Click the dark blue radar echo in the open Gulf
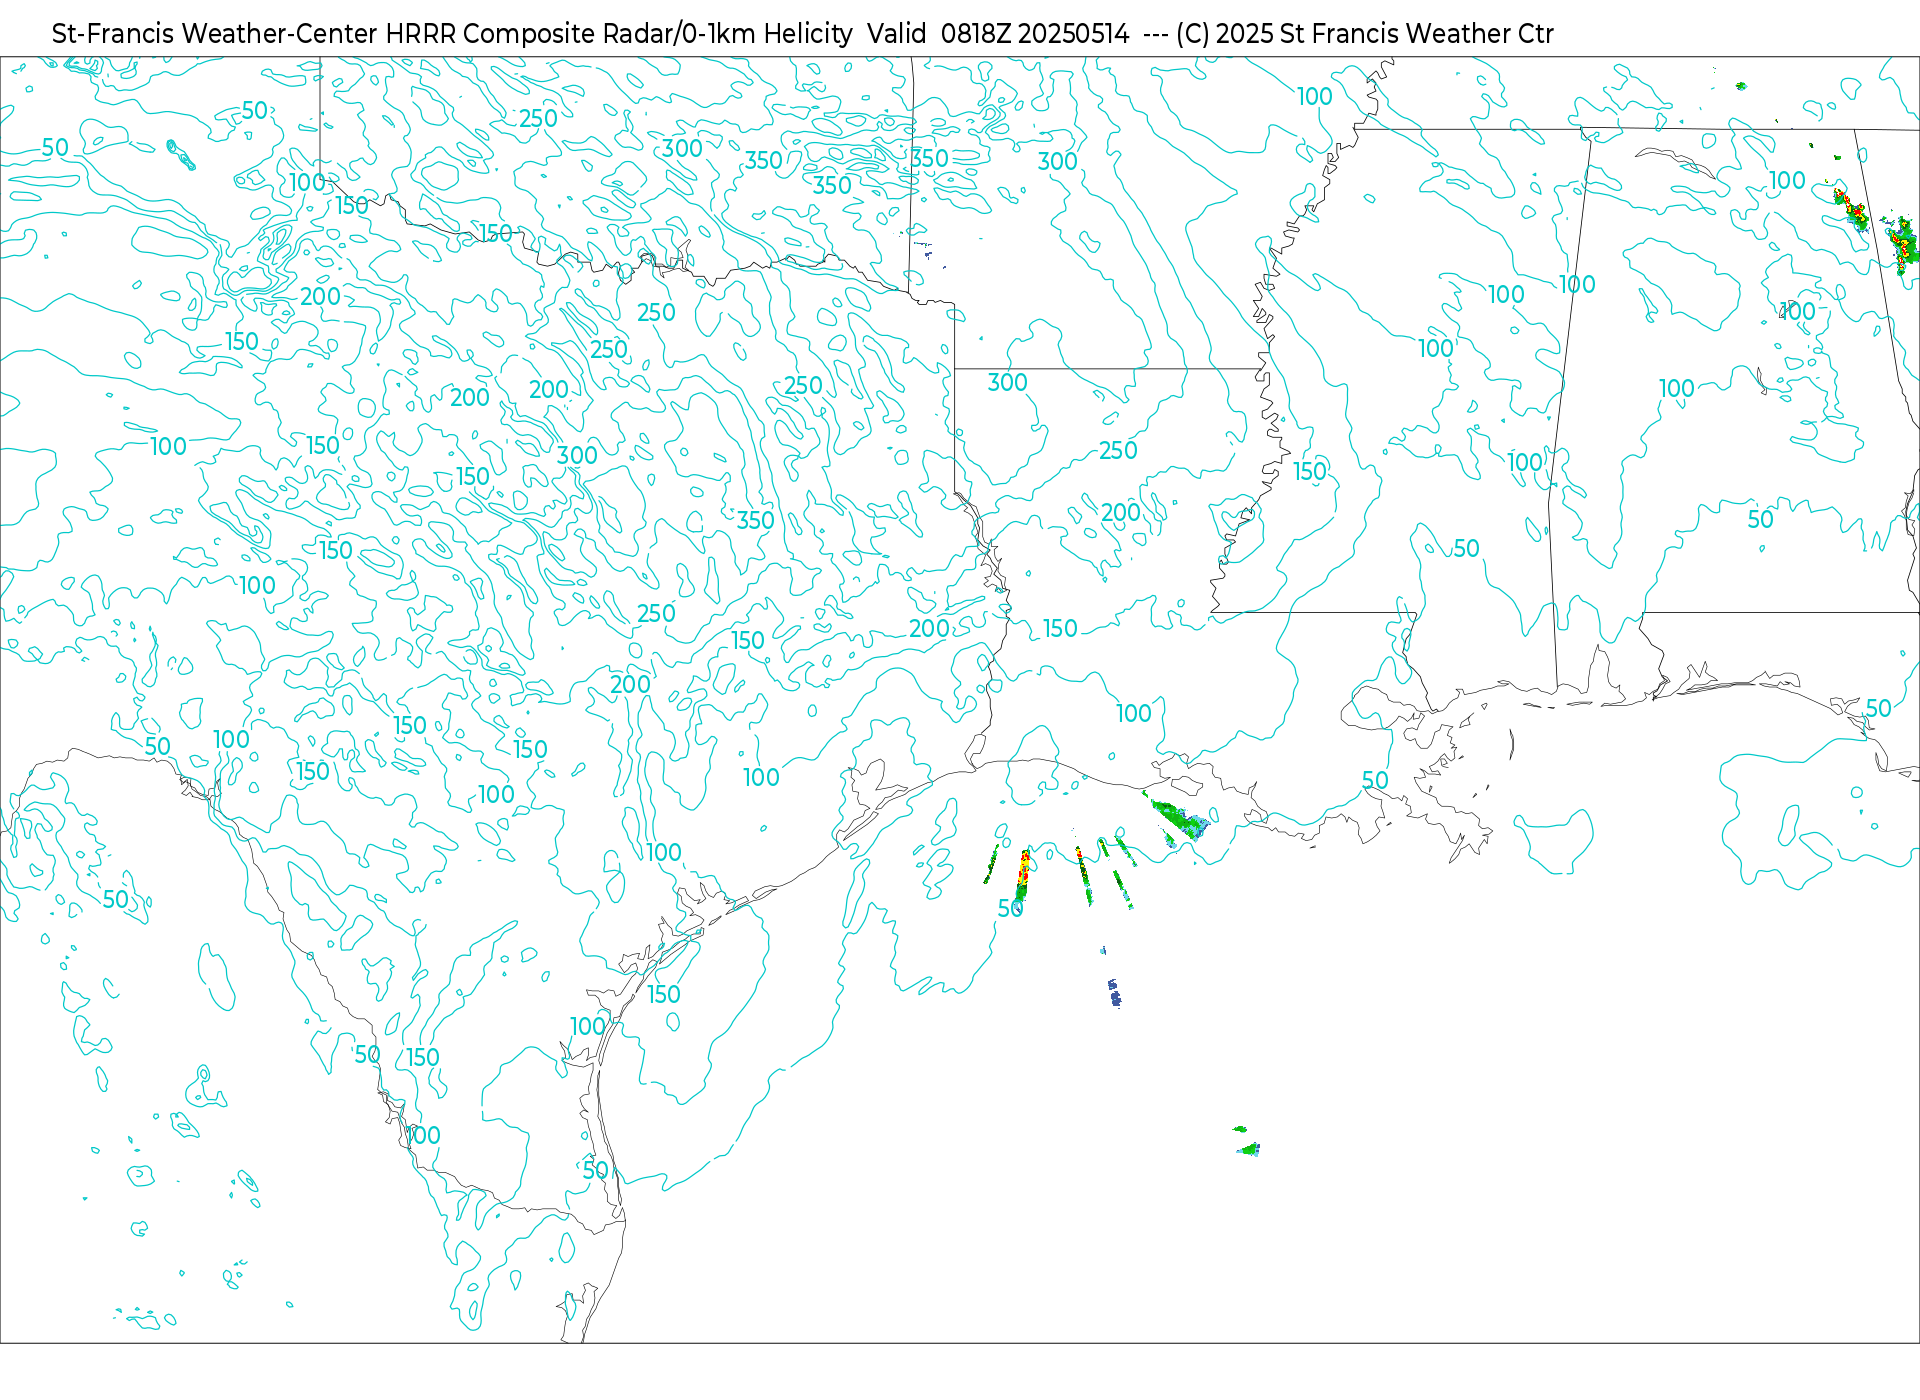 click(x=1114, y=993)
